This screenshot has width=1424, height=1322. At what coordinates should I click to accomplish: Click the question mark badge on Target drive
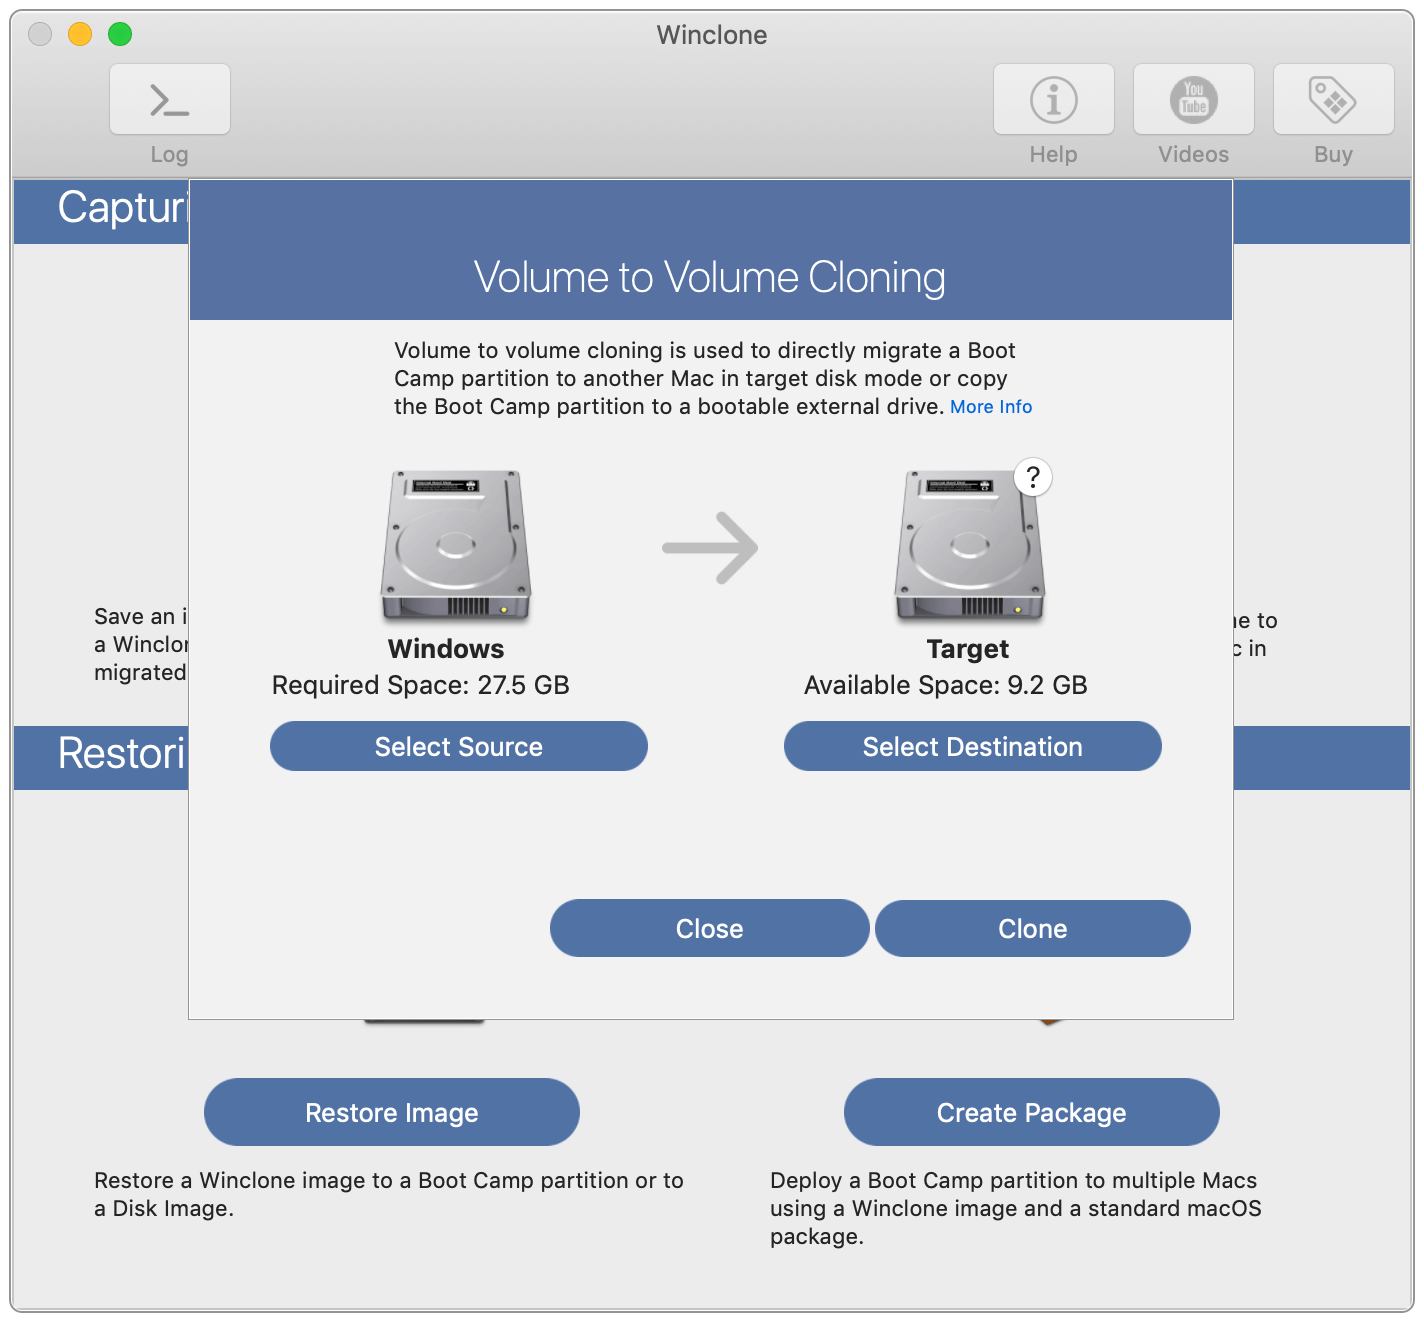tap(1033, 478)
